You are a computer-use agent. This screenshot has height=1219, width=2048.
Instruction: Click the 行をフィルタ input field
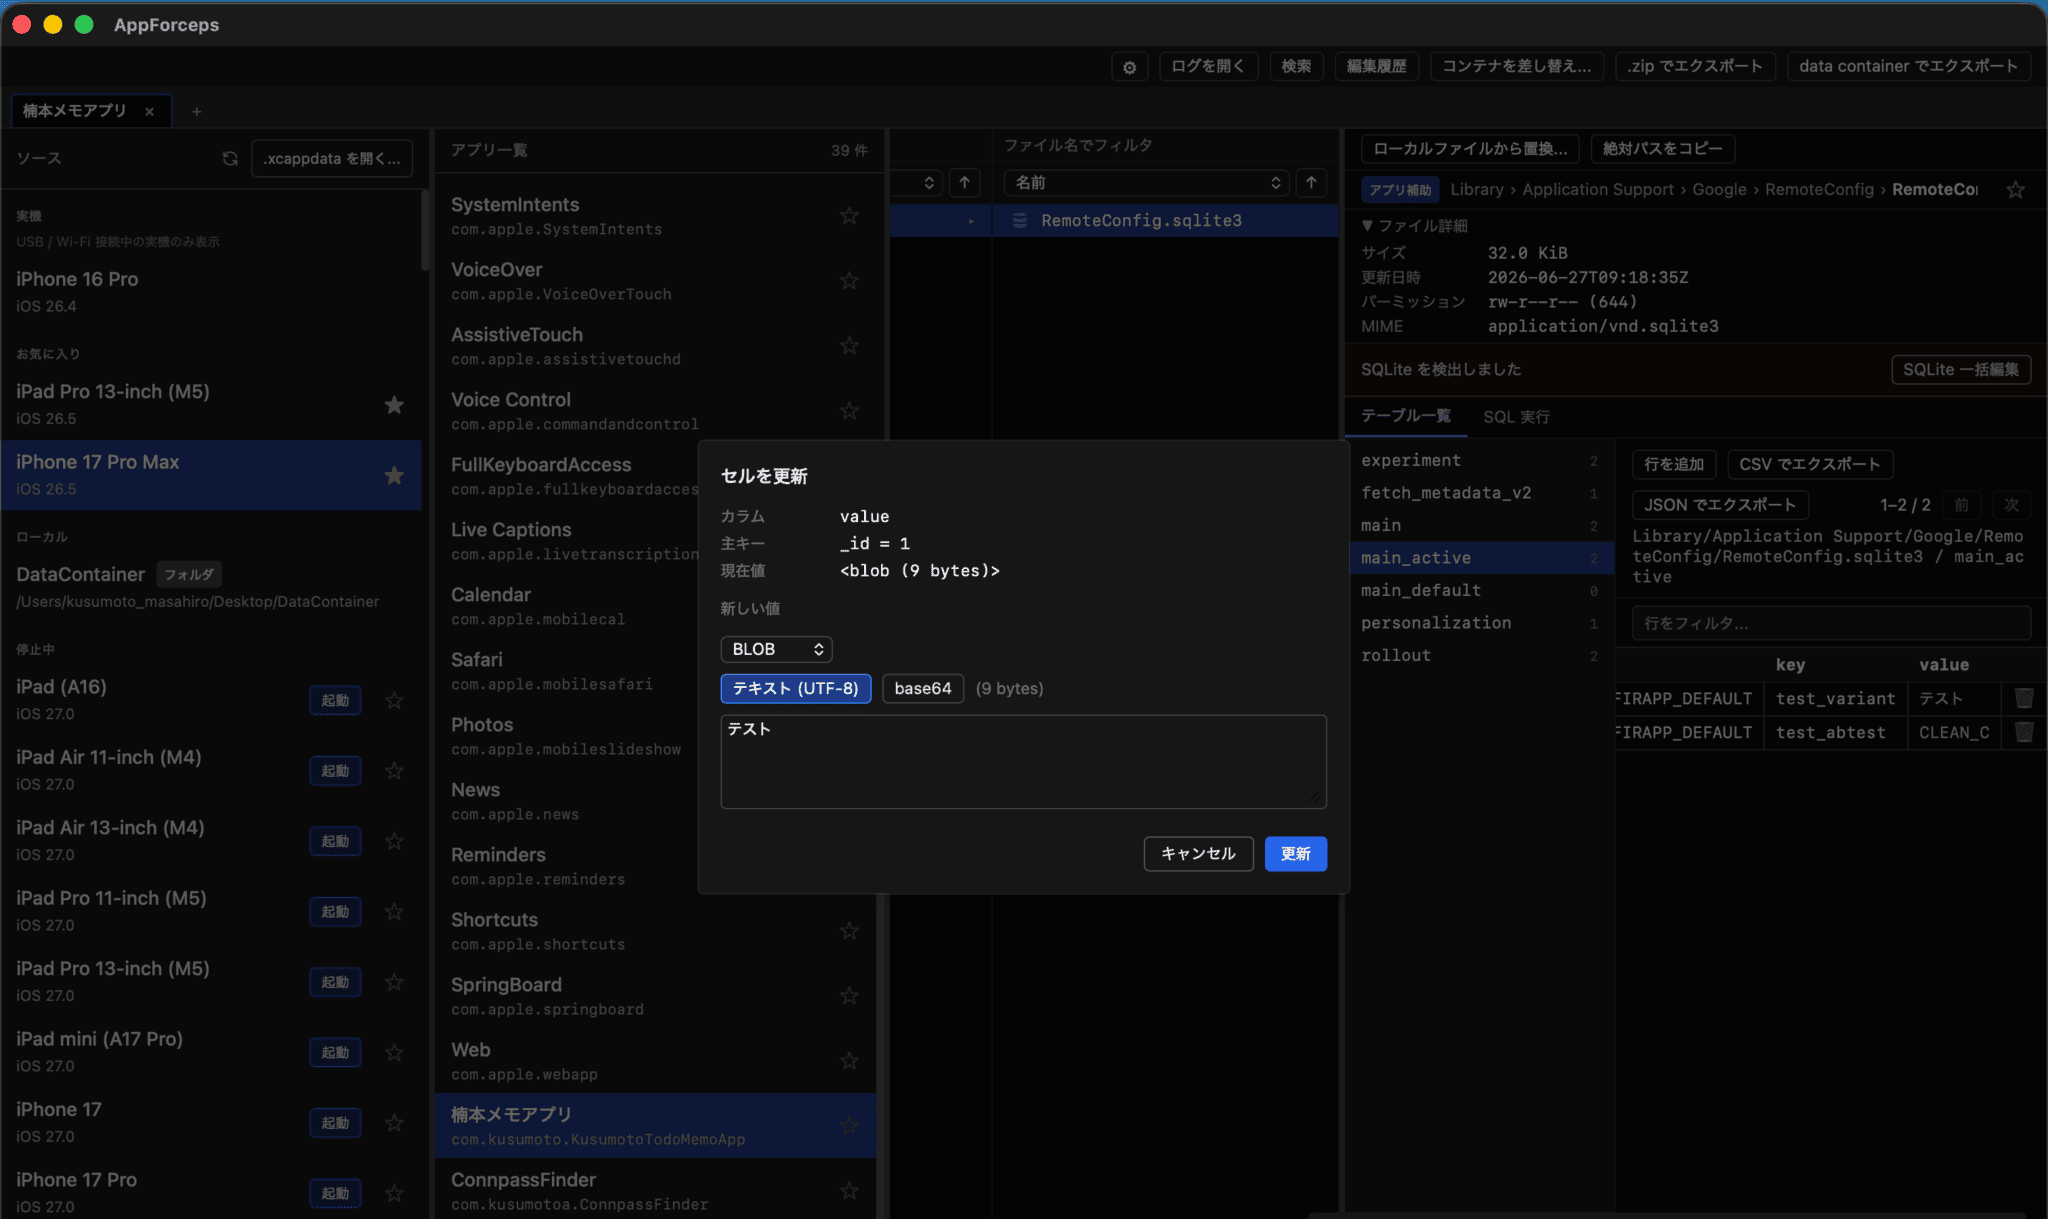pos(1831,623)
